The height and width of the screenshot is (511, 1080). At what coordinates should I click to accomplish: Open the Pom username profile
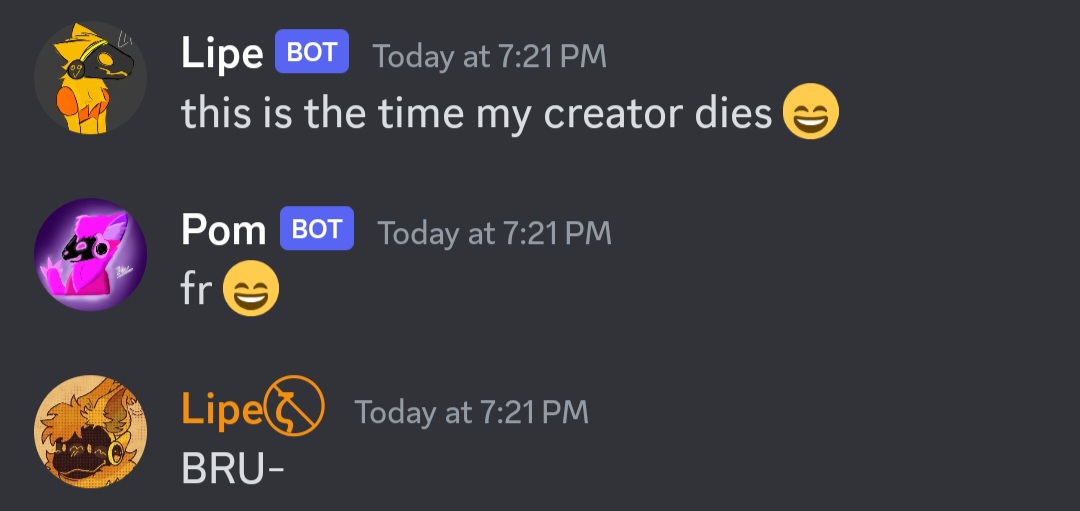(x=223, y=231)
